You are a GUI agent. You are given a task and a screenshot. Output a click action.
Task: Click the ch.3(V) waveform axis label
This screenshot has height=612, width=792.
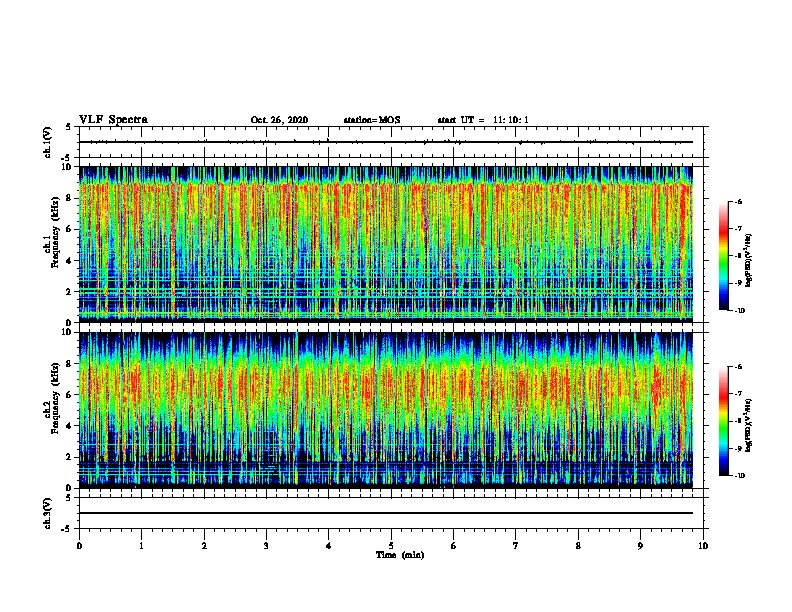click(x=47, y=513)
